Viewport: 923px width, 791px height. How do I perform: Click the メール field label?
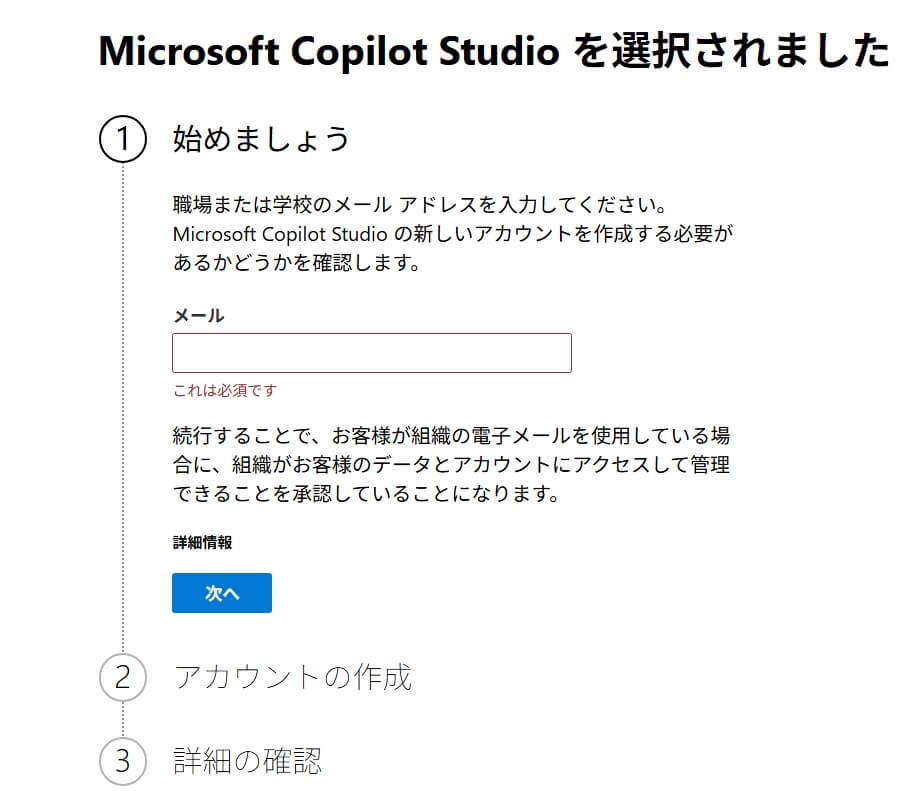pyautogui.click(x=198, y=316)
